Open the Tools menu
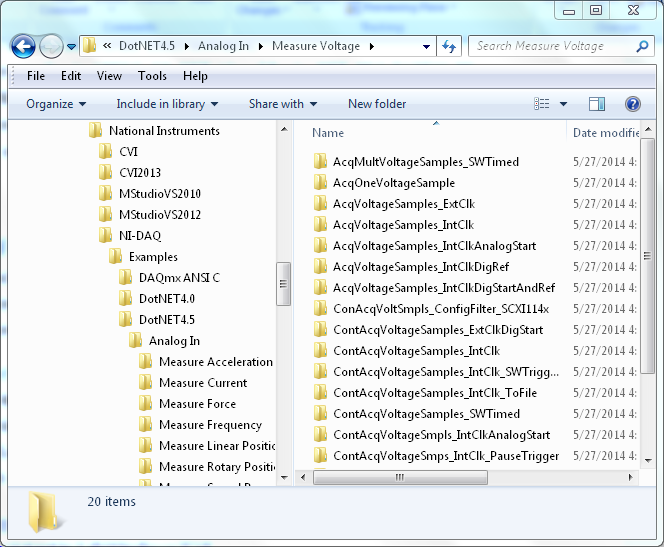The height and width of the screenshot is (547, 664). pos(152,76)
